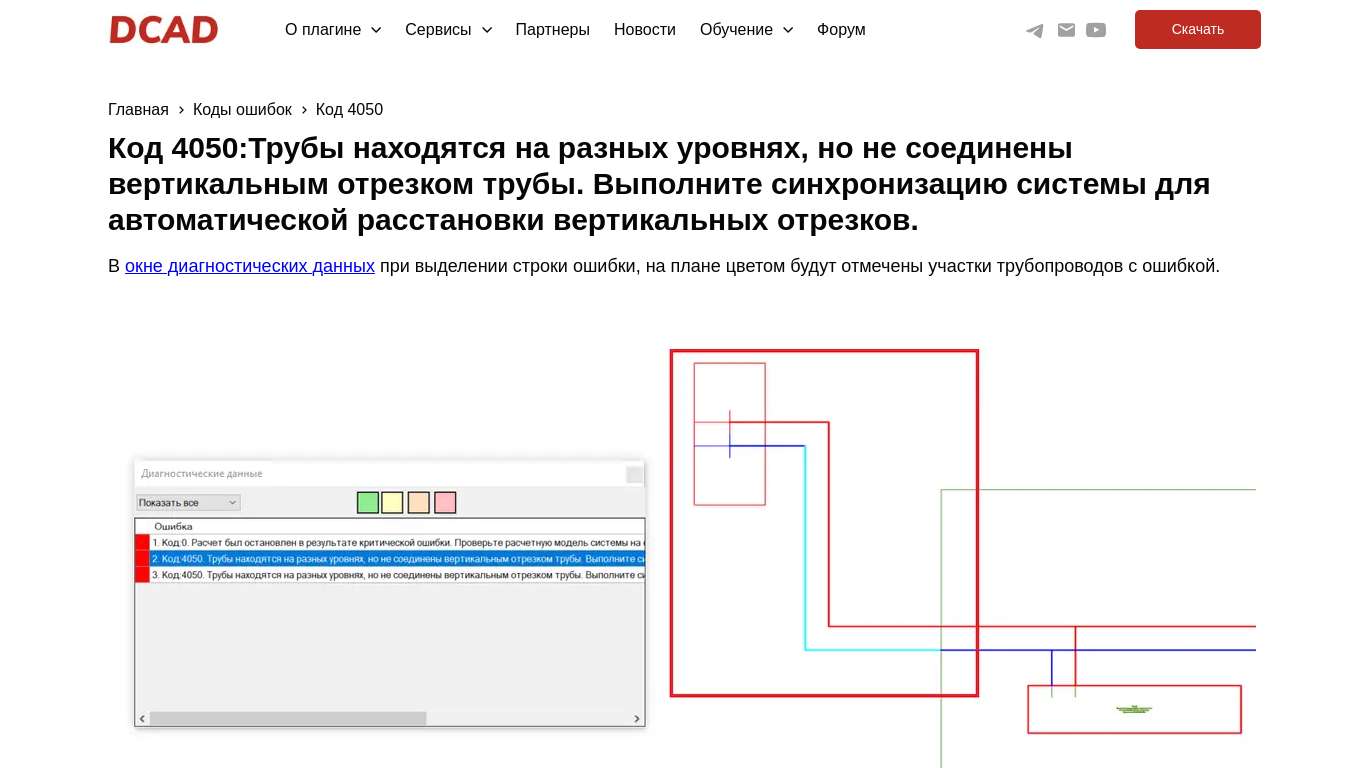Click the DCAD logo

[x=164, y=30]
